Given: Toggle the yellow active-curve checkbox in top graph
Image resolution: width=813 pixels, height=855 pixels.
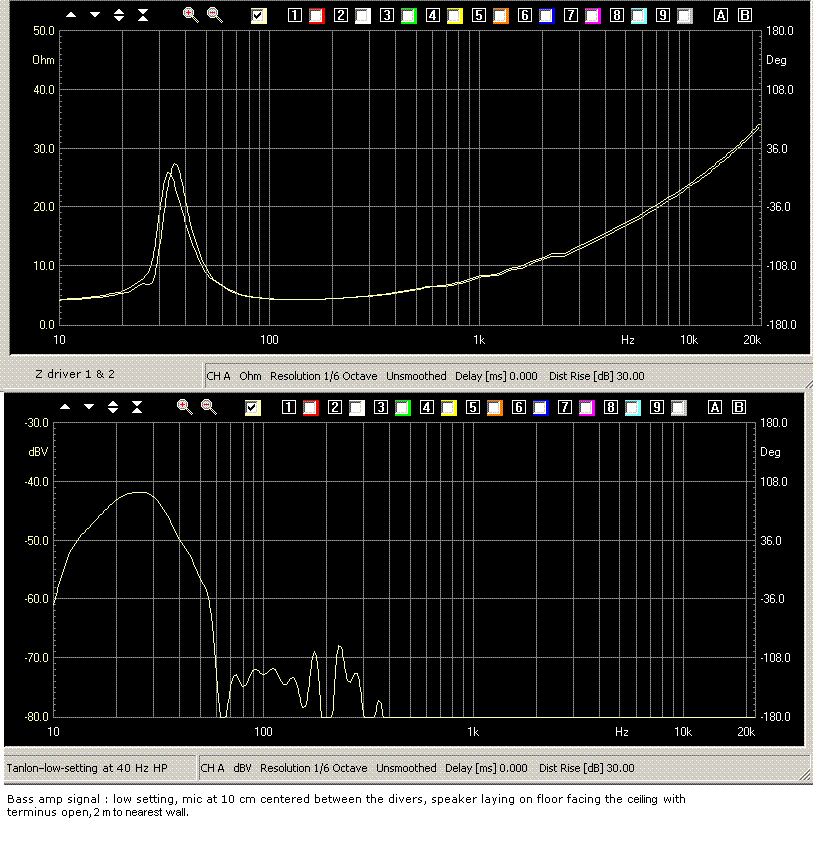Looking at the screenshot, I should point(258,15).
